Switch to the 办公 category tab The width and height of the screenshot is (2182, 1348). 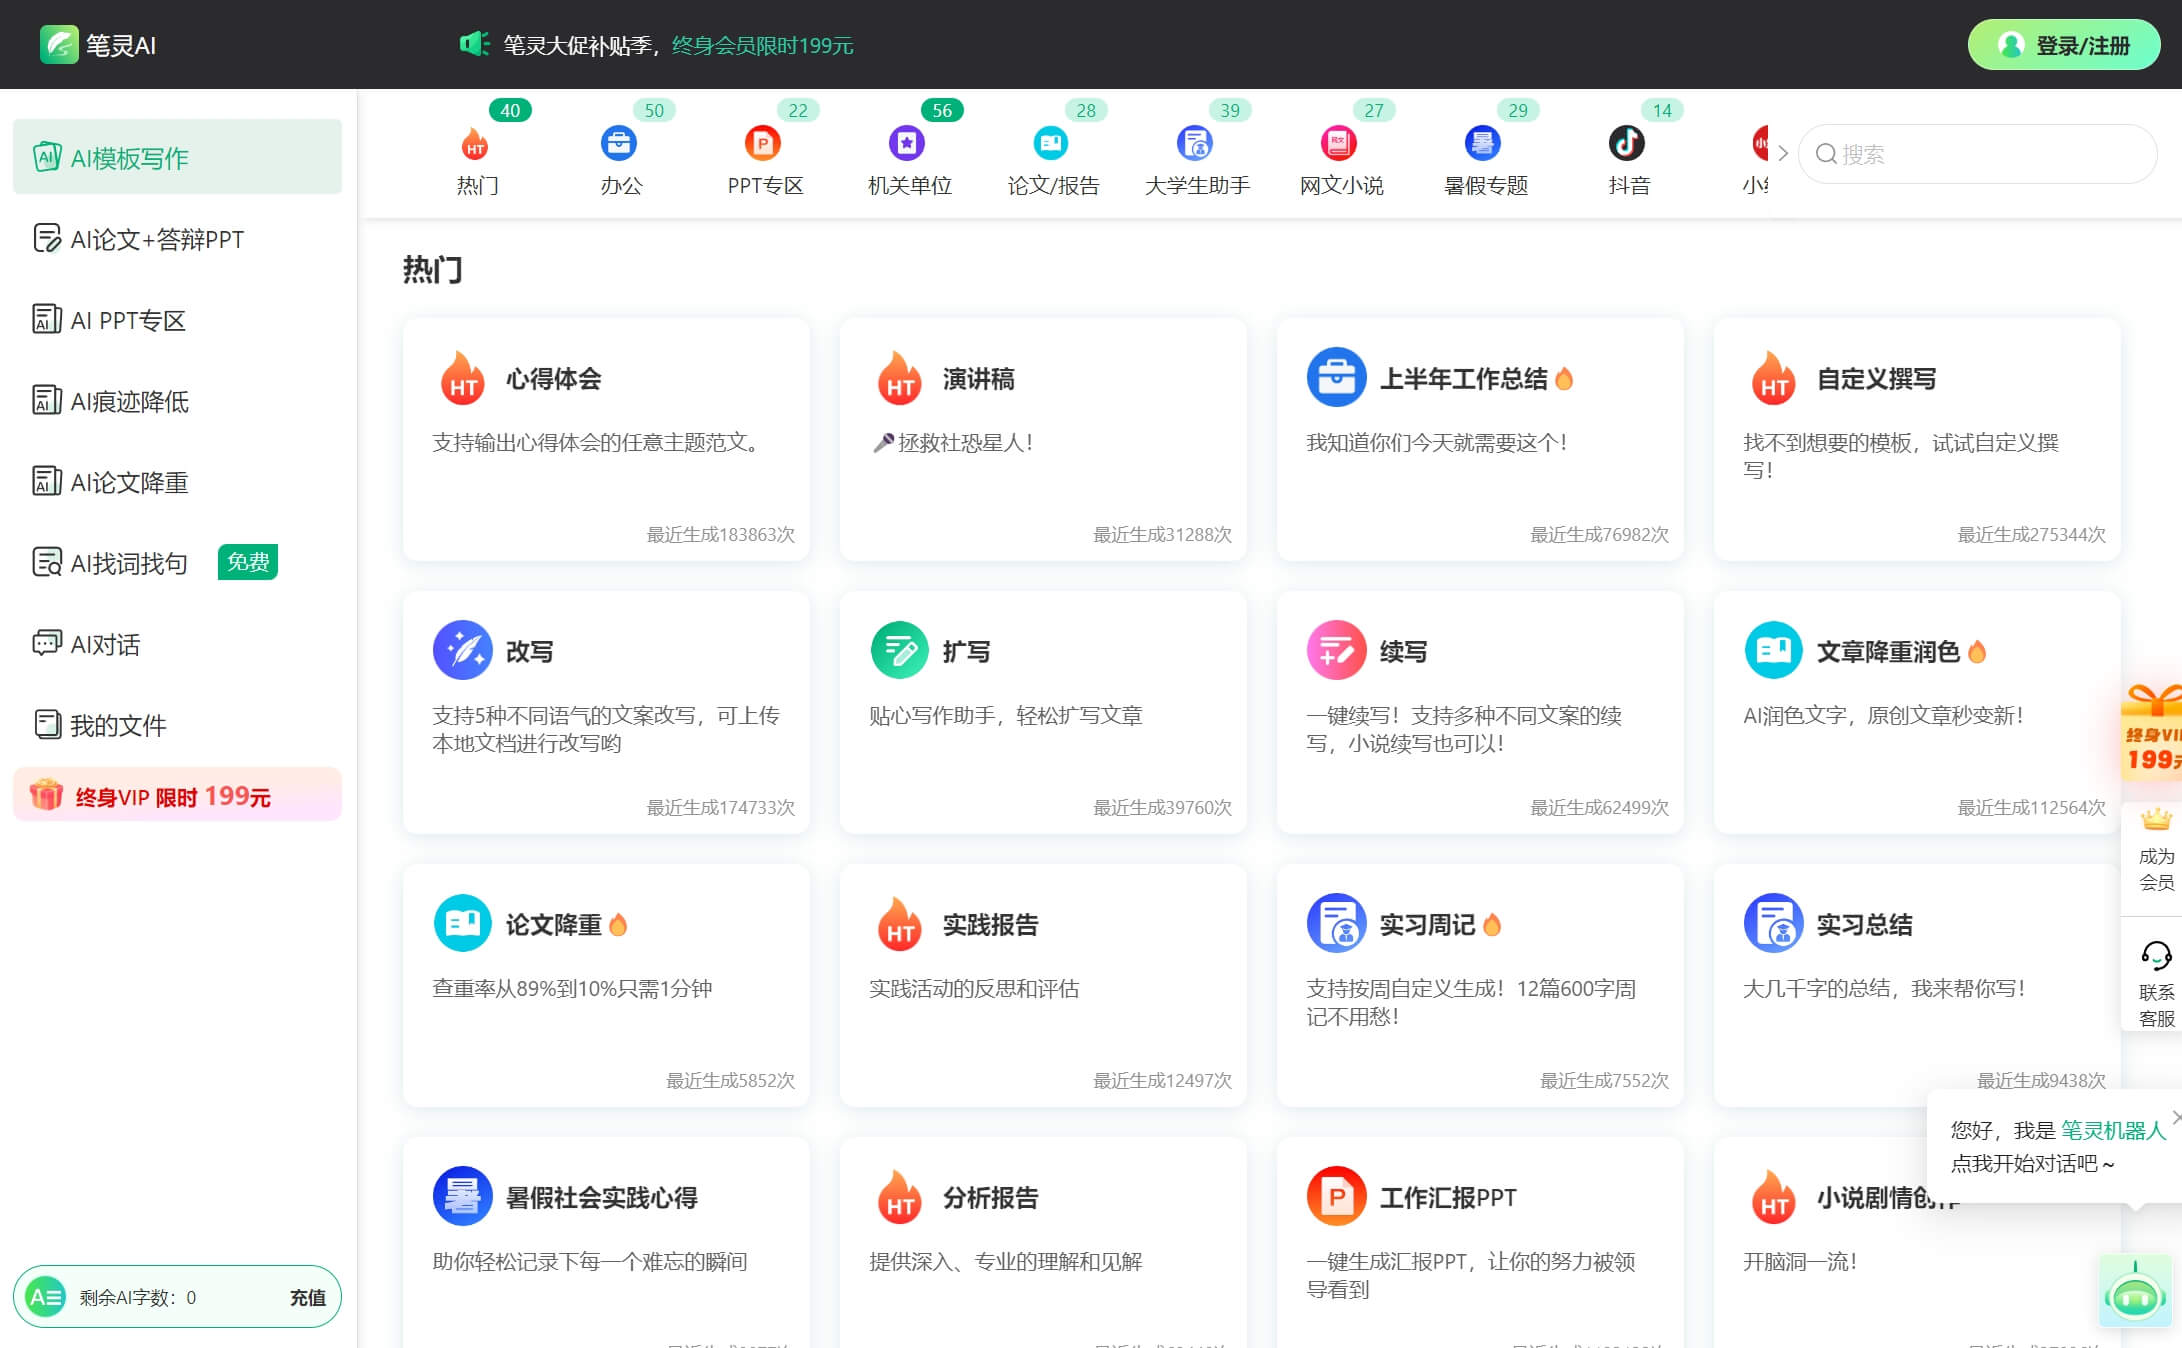pyautogui.click(x=618, y=143)
